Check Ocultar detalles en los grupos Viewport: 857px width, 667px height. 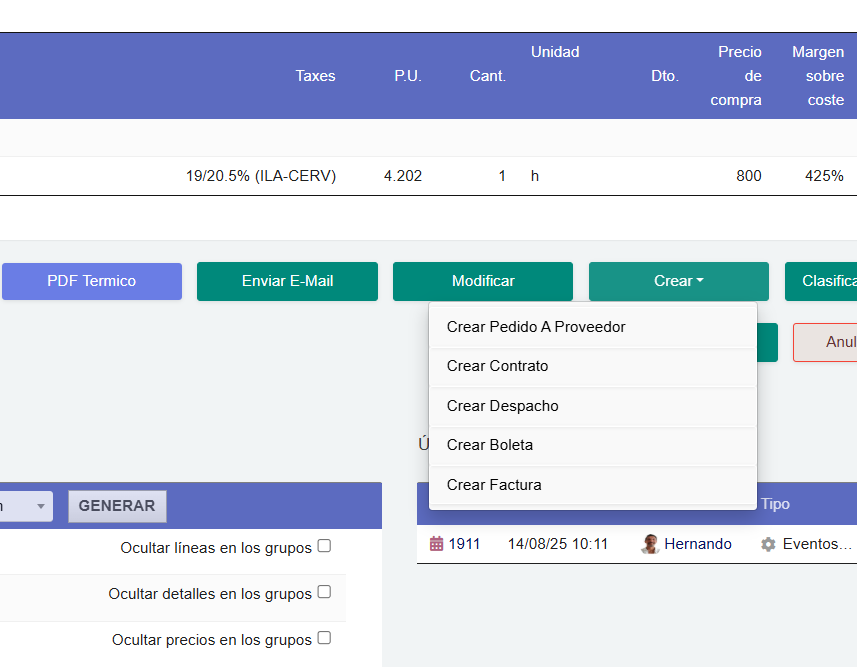[323, 591]
